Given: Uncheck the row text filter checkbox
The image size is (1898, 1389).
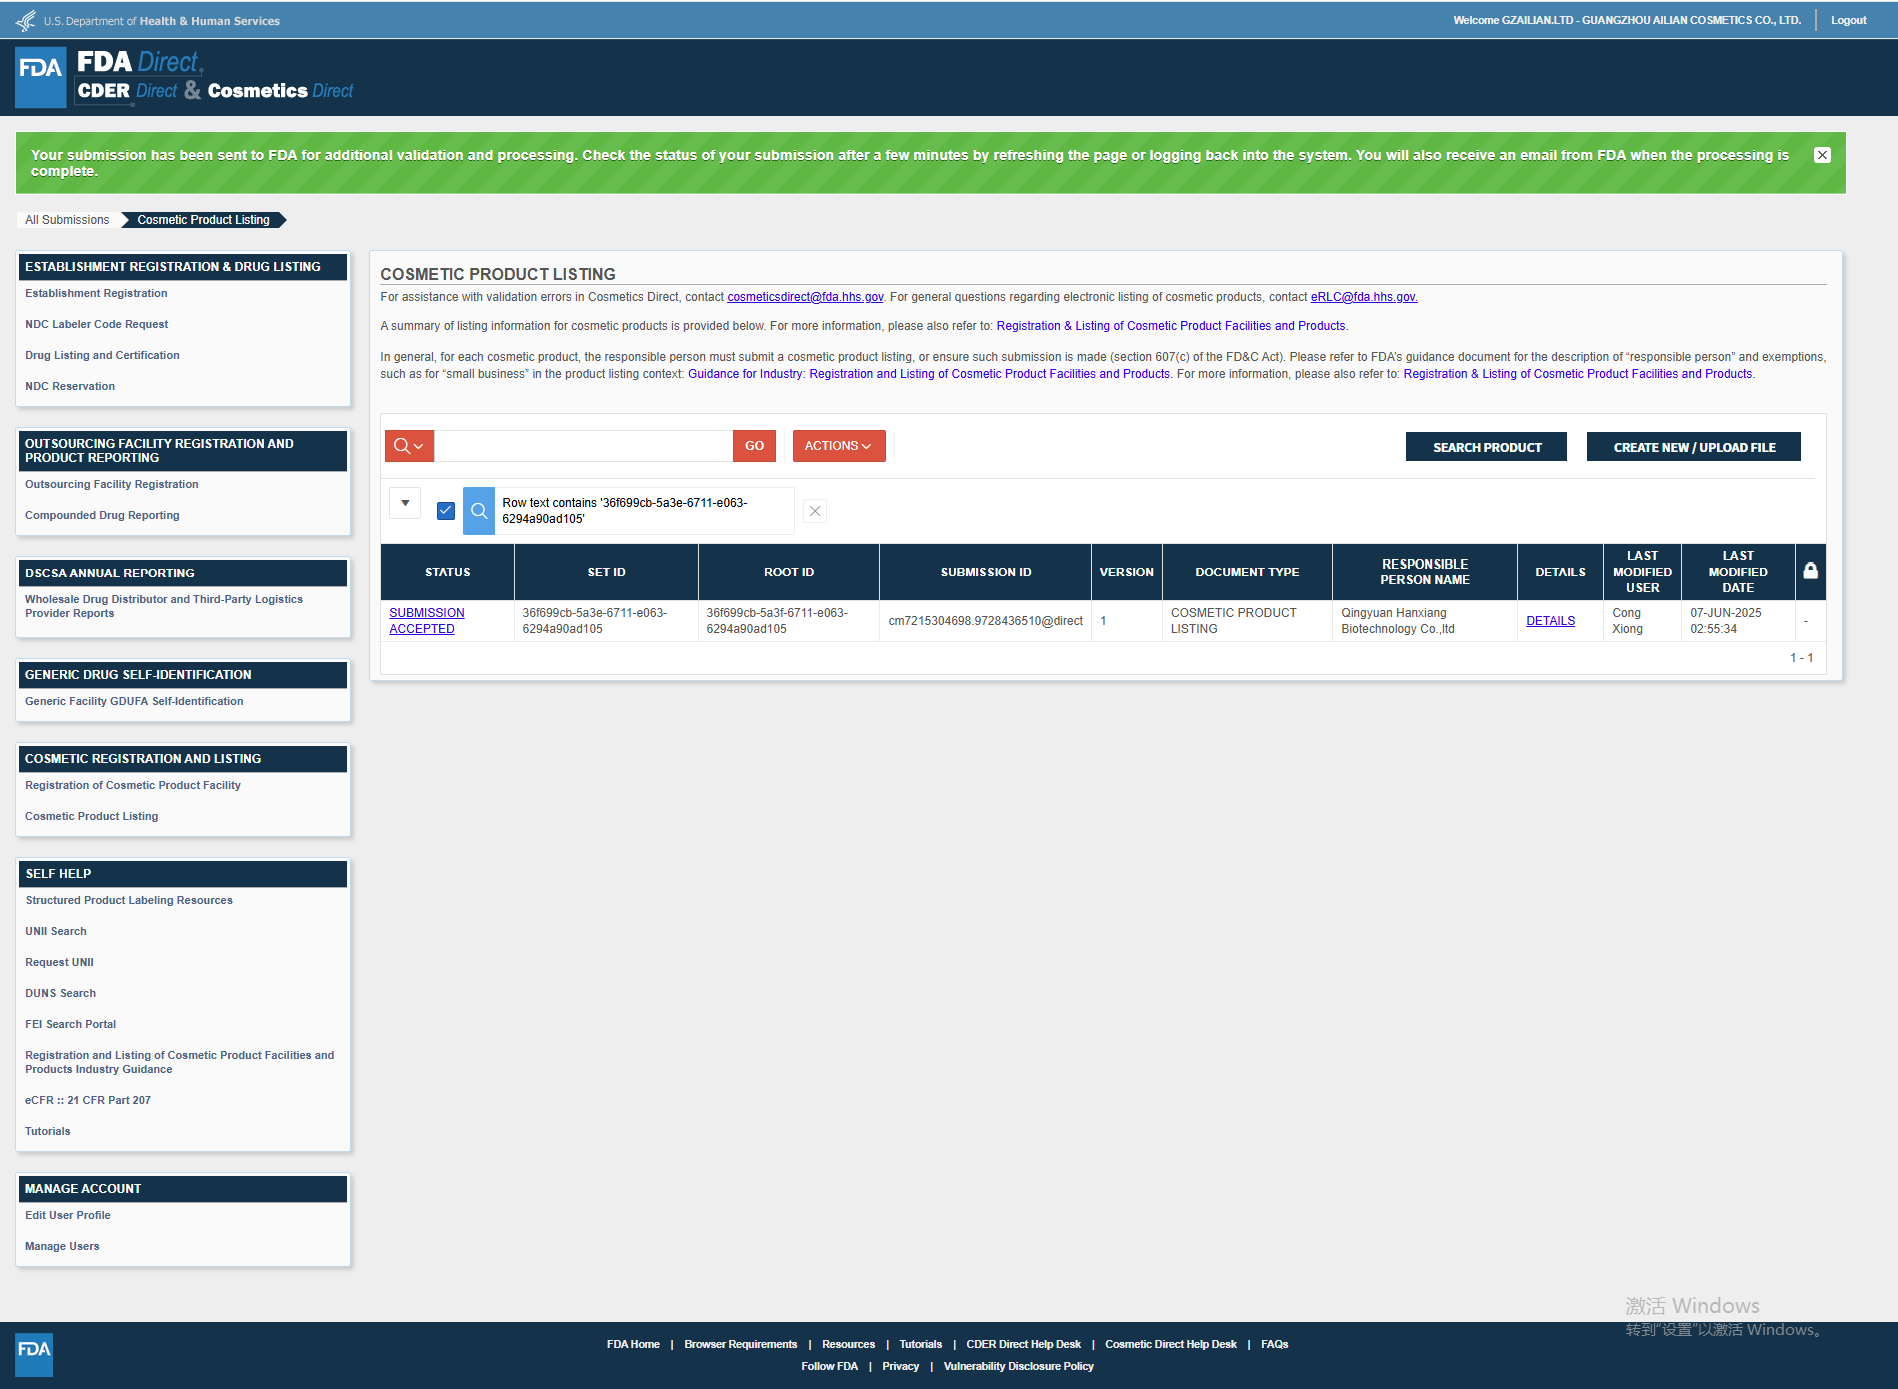Looking at the screenshot, I should tap(446, 511).
